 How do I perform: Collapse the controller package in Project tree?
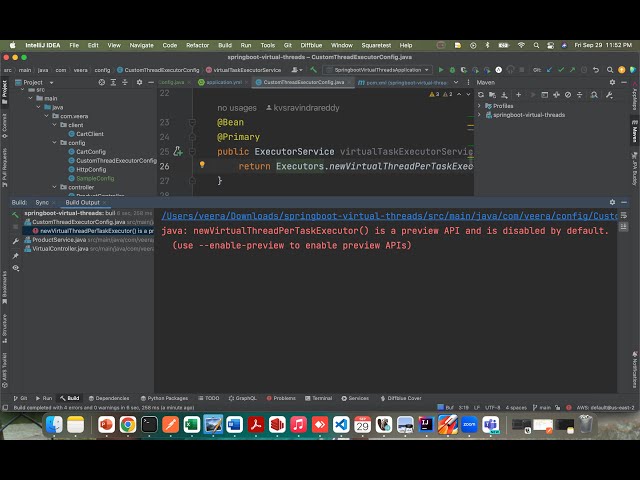pos(54,187)
